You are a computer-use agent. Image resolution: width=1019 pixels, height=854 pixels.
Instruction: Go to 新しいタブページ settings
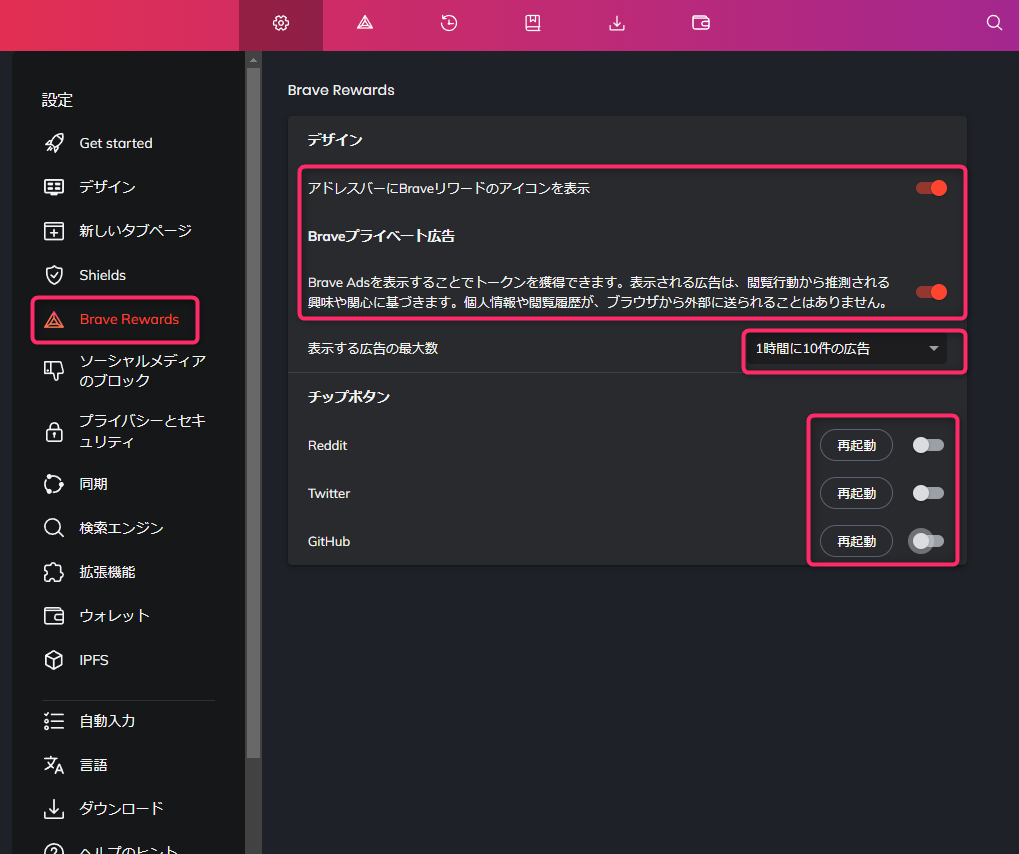click(x=135, y=231)
